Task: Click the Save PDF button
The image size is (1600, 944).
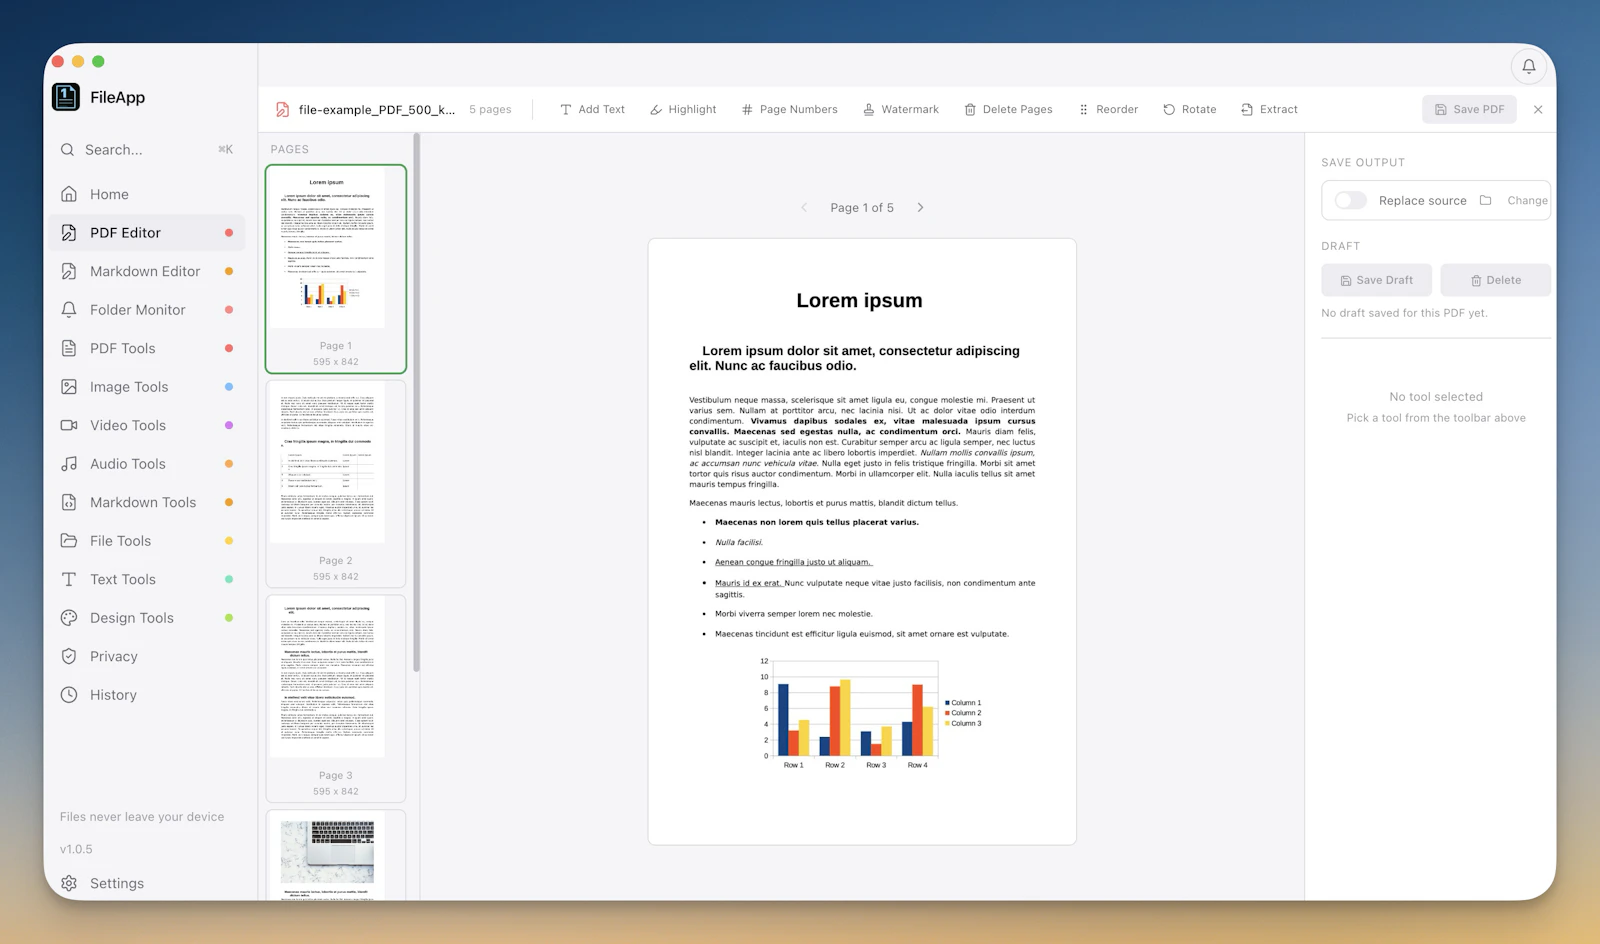Action: [1469, 110]
